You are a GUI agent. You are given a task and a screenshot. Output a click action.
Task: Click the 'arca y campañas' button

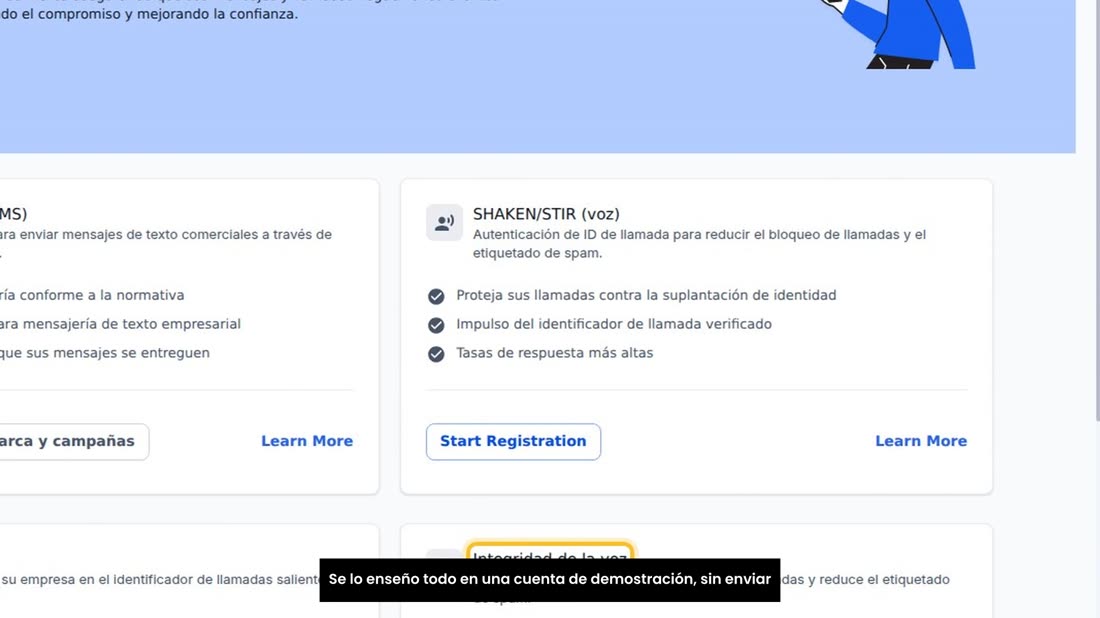coord(74,441)
